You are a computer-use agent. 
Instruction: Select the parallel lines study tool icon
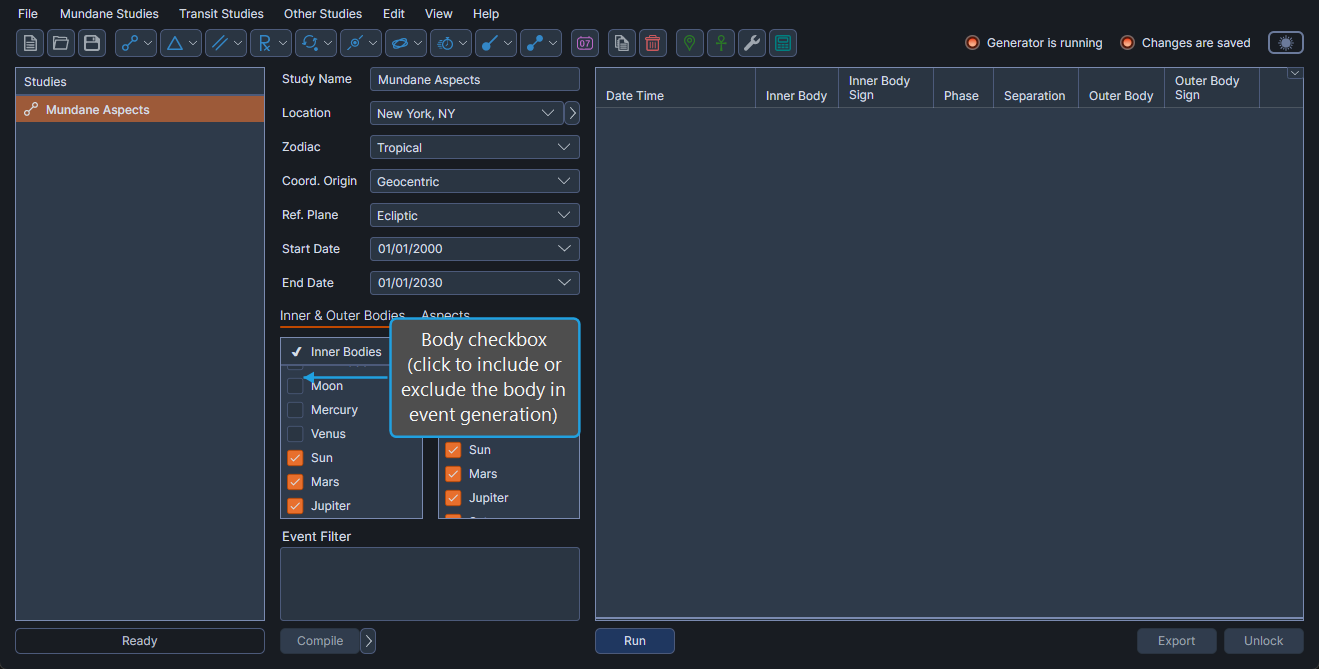pos(219,43)
